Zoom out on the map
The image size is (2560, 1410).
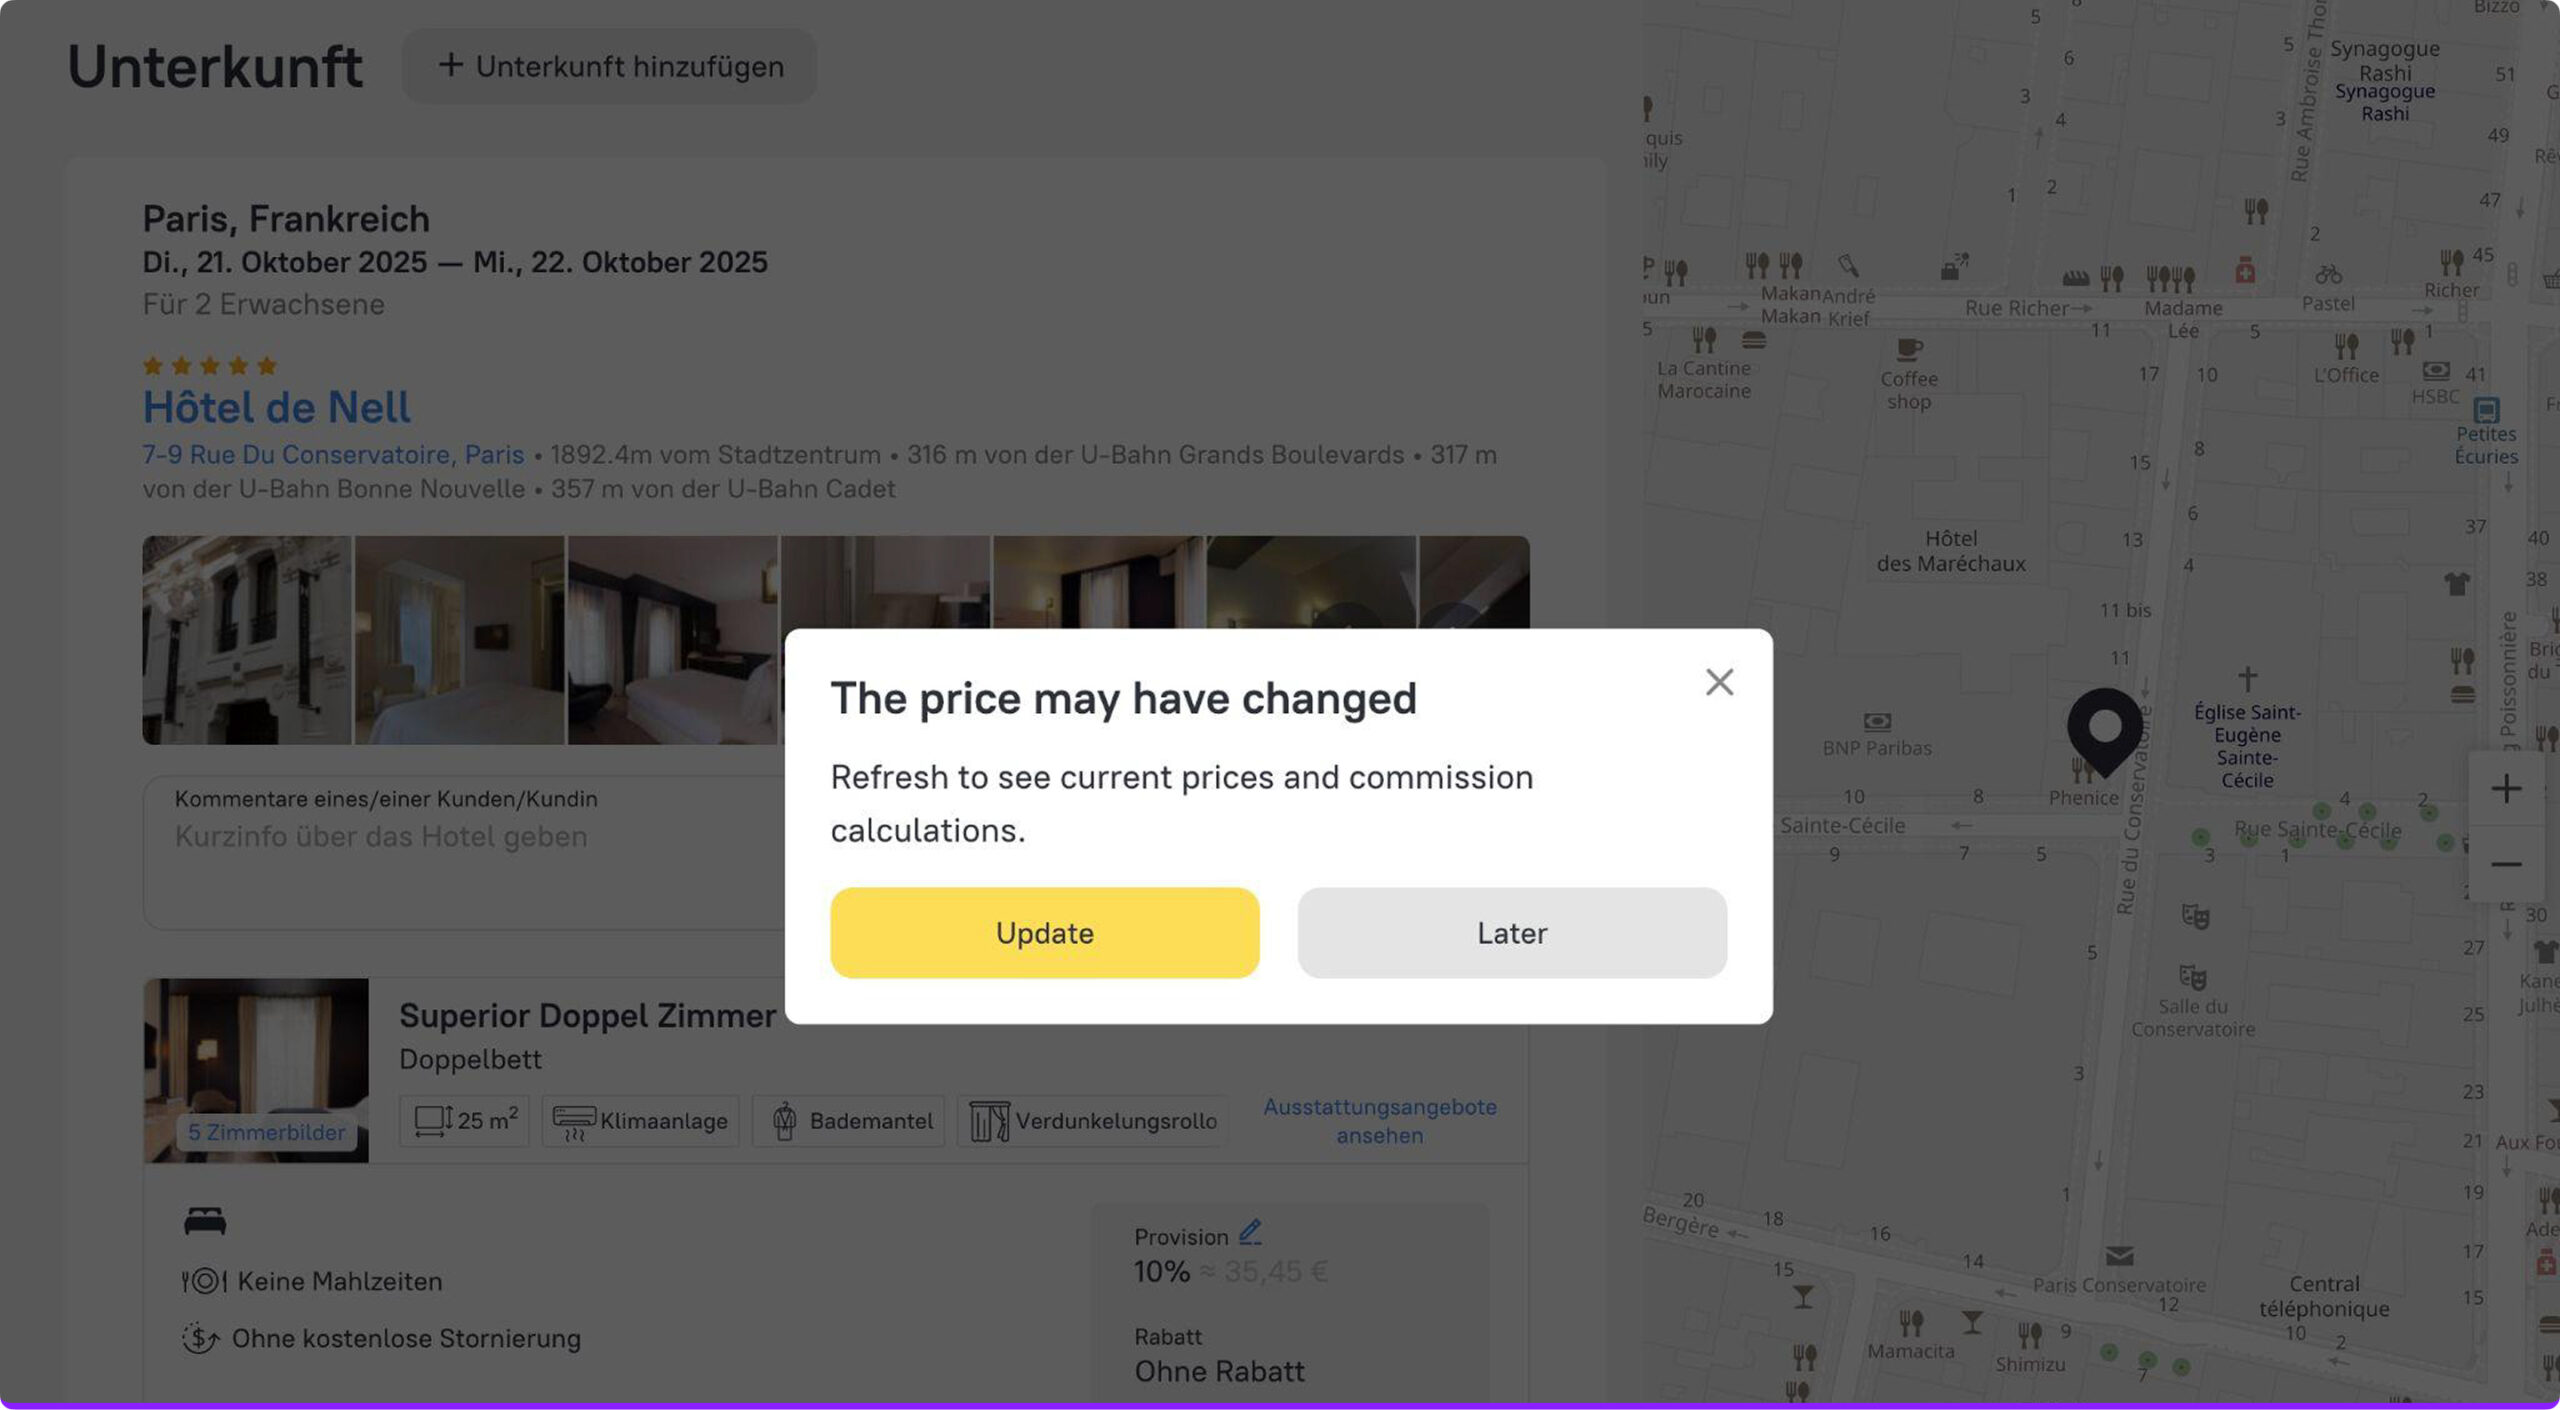pyautogui.click(x=2505, y=864)
